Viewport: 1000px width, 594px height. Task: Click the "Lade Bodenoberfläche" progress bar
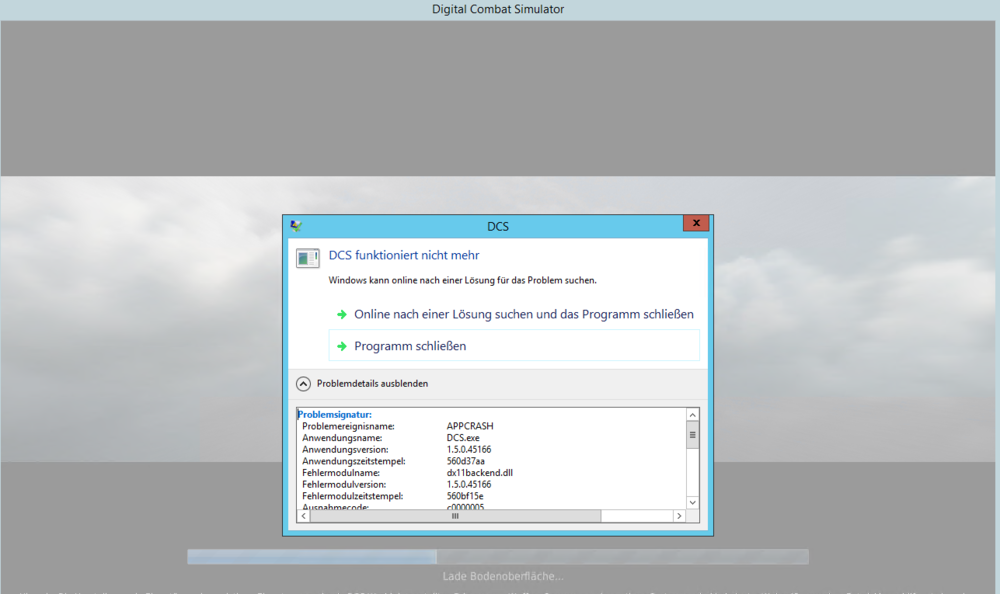(x=497, y=556)
